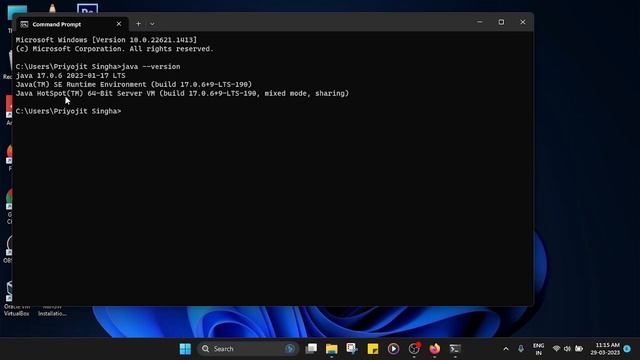Show hidden system tray icons
This screenshot has height=360, width=640.
coord(506,349)
